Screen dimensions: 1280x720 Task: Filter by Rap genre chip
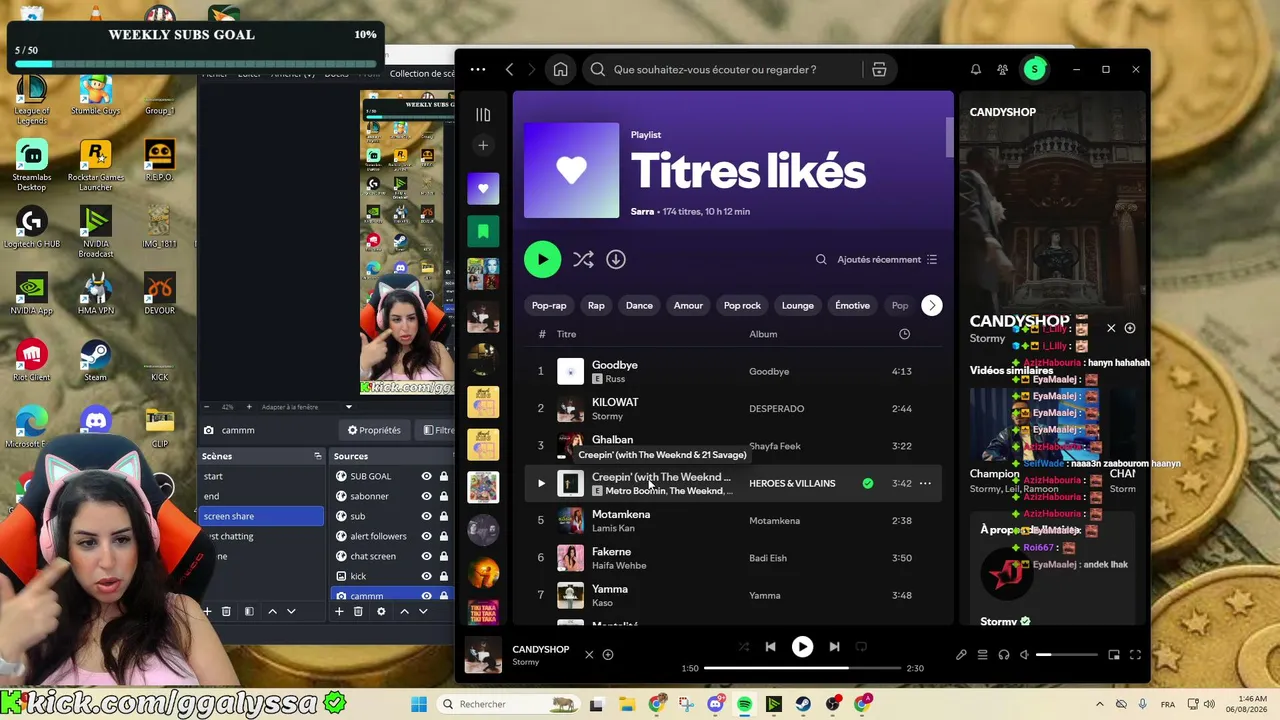click(x=596, y=306)
